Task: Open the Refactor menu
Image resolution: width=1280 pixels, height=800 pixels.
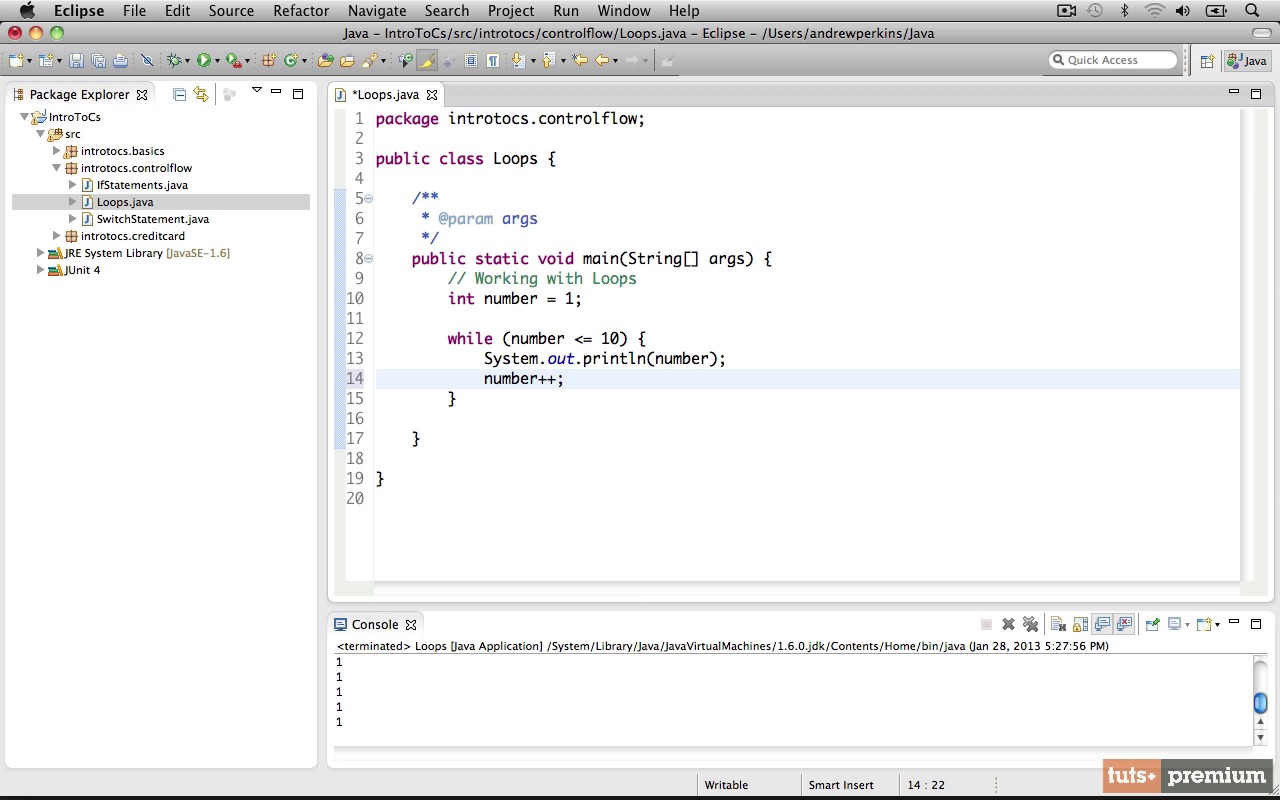Action: [301, 11]
